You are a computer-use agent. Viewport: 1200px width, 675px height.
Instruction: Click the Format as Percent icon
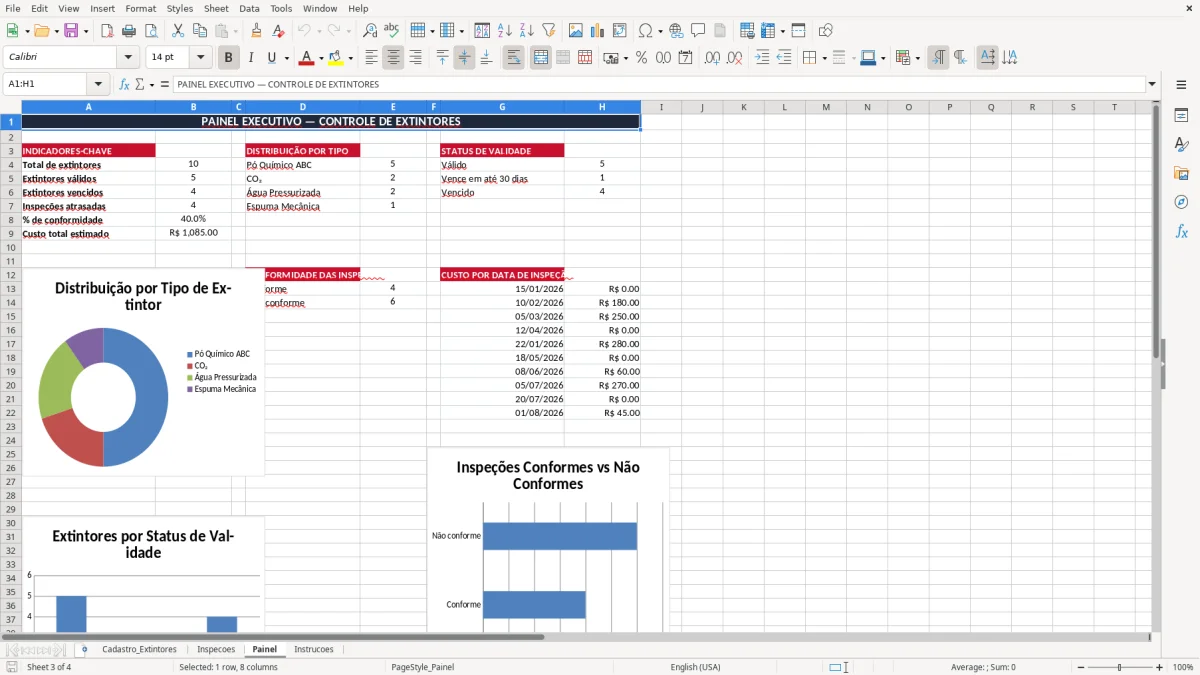coord(641,58)
